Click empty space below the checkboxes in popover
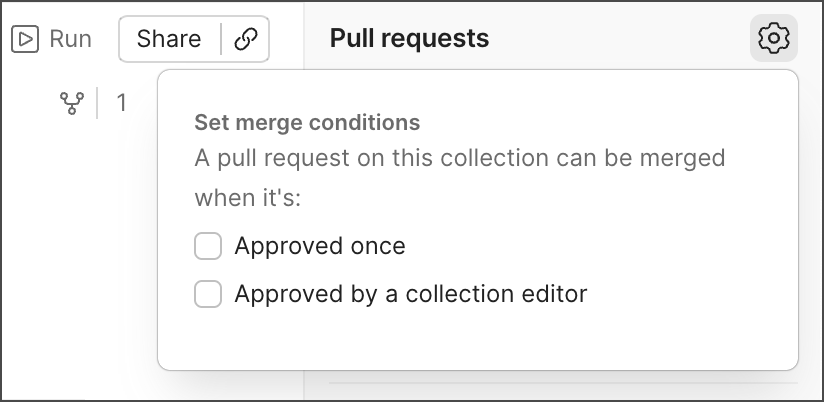 (478, 339)
